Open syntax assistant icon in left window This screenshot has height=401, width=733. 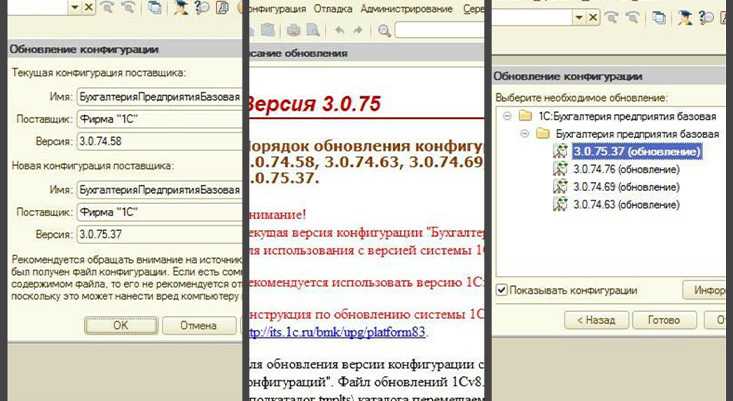(181, 7)
